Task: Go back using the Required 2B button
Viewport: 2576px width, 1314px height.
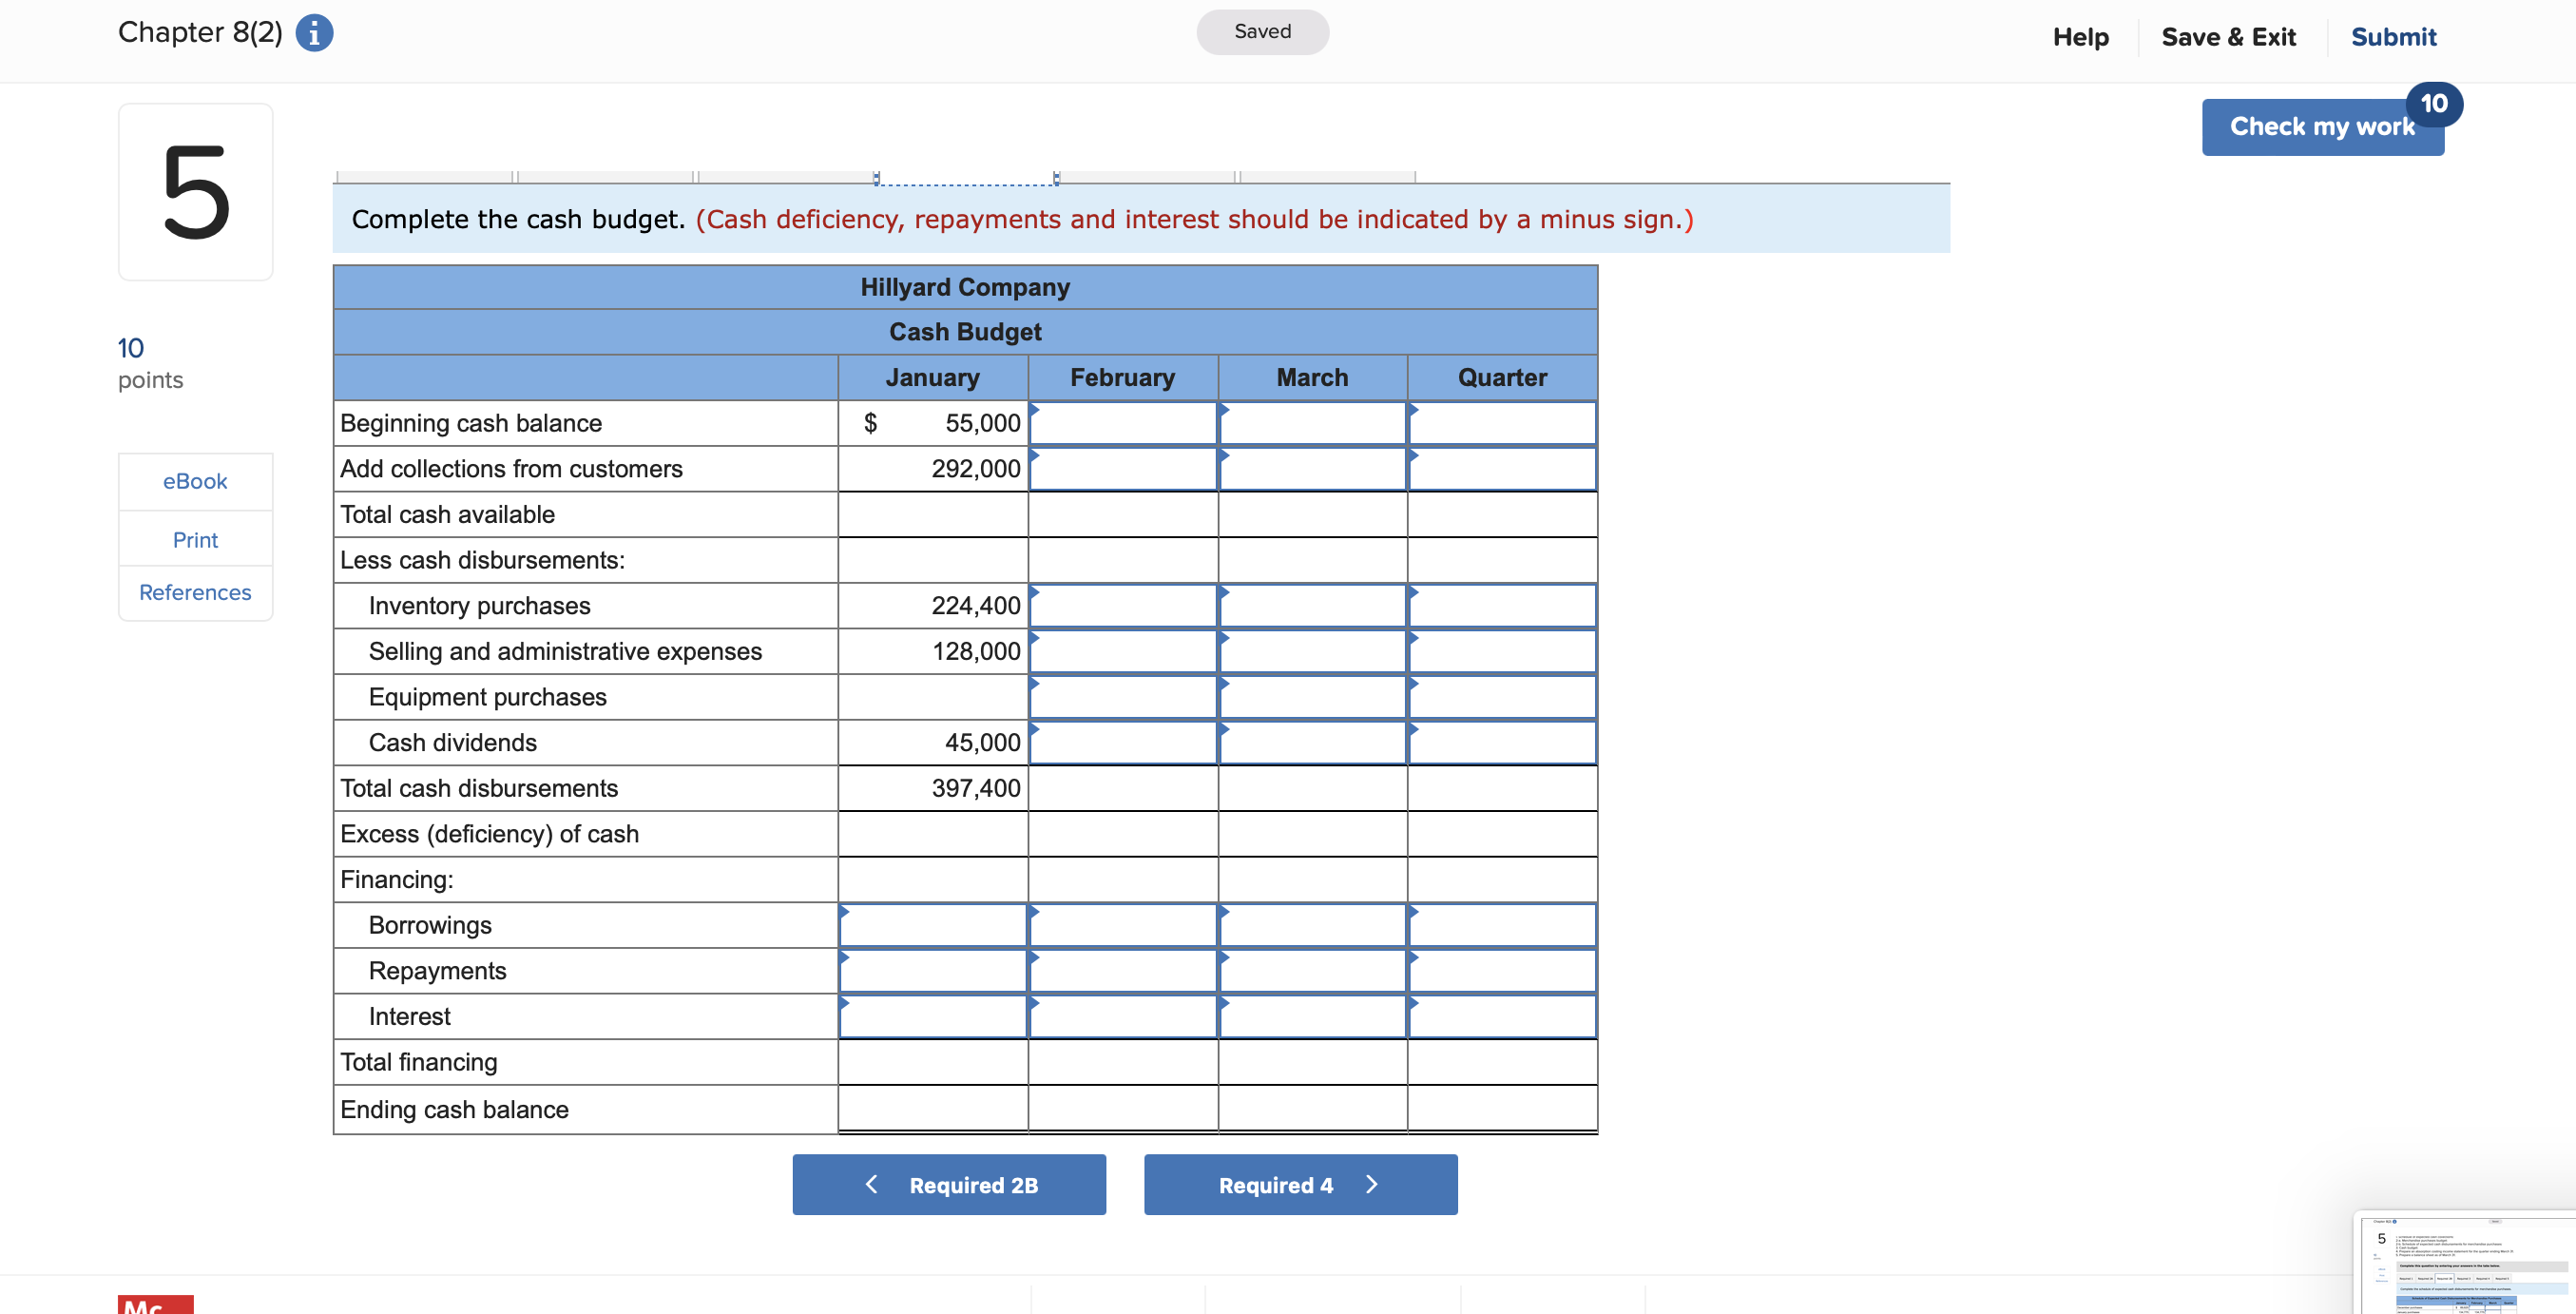Action: click(x=949, y=1184)
